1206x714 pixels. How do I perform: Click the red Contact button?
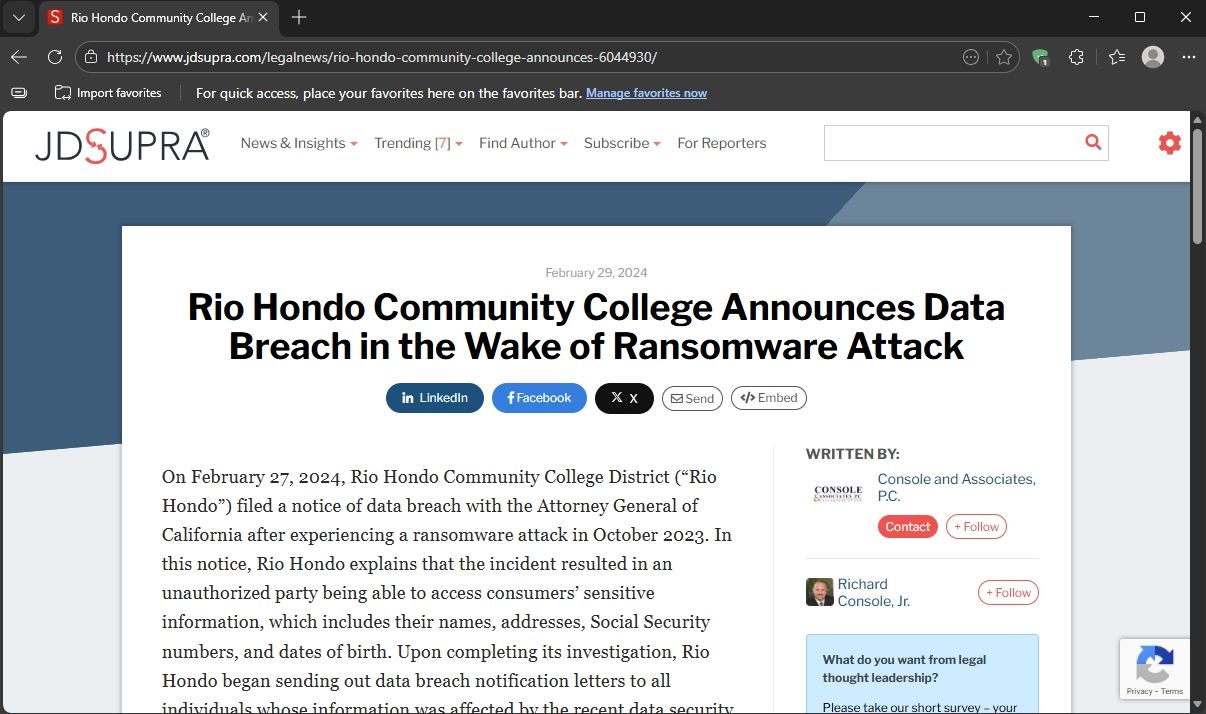click(908, 527)
